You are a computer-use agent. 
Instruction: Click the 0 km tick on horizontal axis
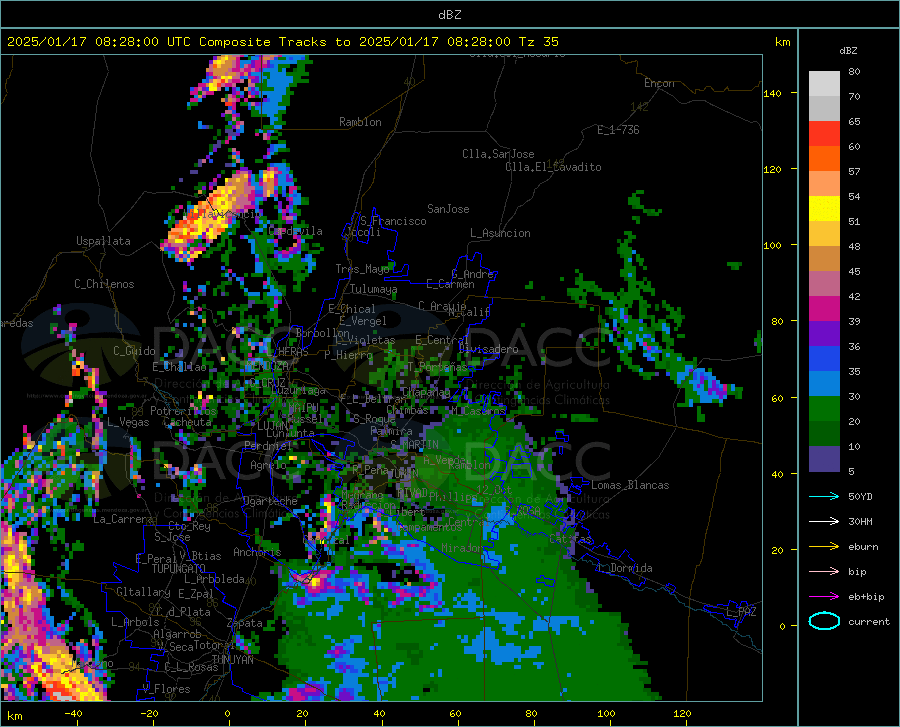[x=228, y=713]
